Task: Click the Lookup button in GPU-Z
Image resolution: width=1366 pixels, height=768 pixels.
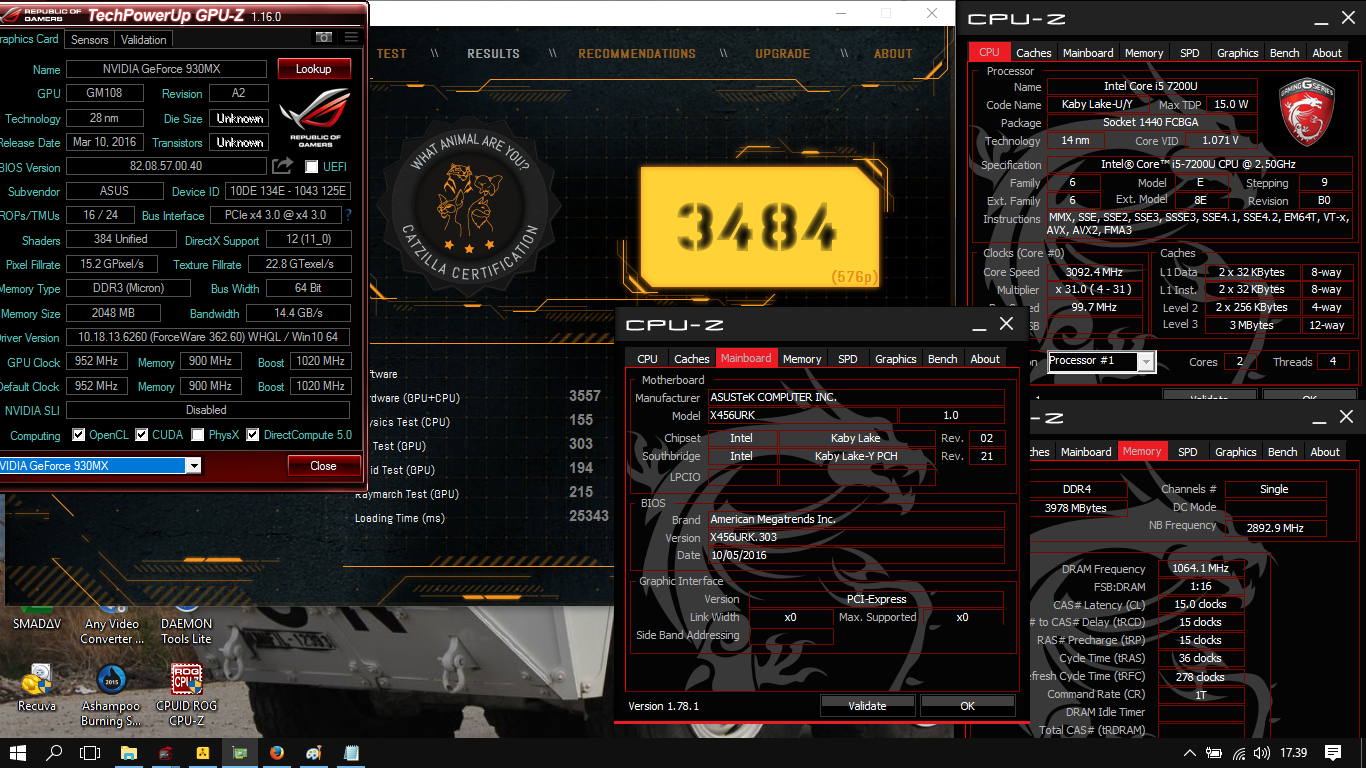Action: pyautogui.click(x=313, y=69)
